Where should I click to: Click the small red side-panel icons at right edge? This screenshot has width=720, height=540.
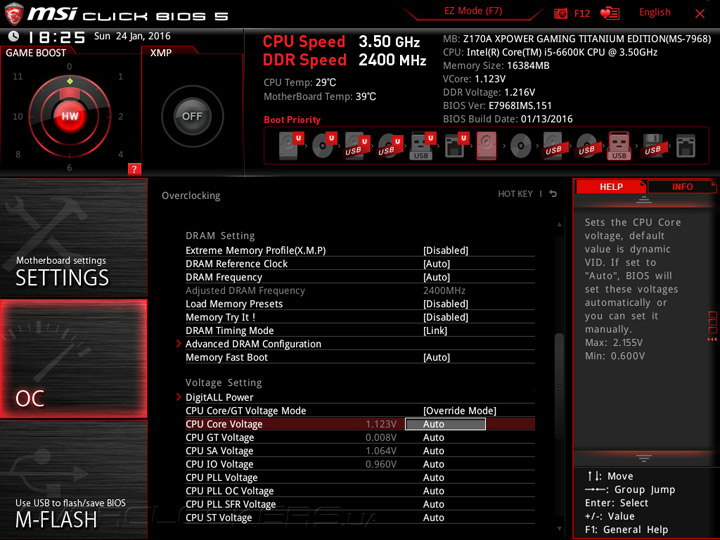(713, 326)
